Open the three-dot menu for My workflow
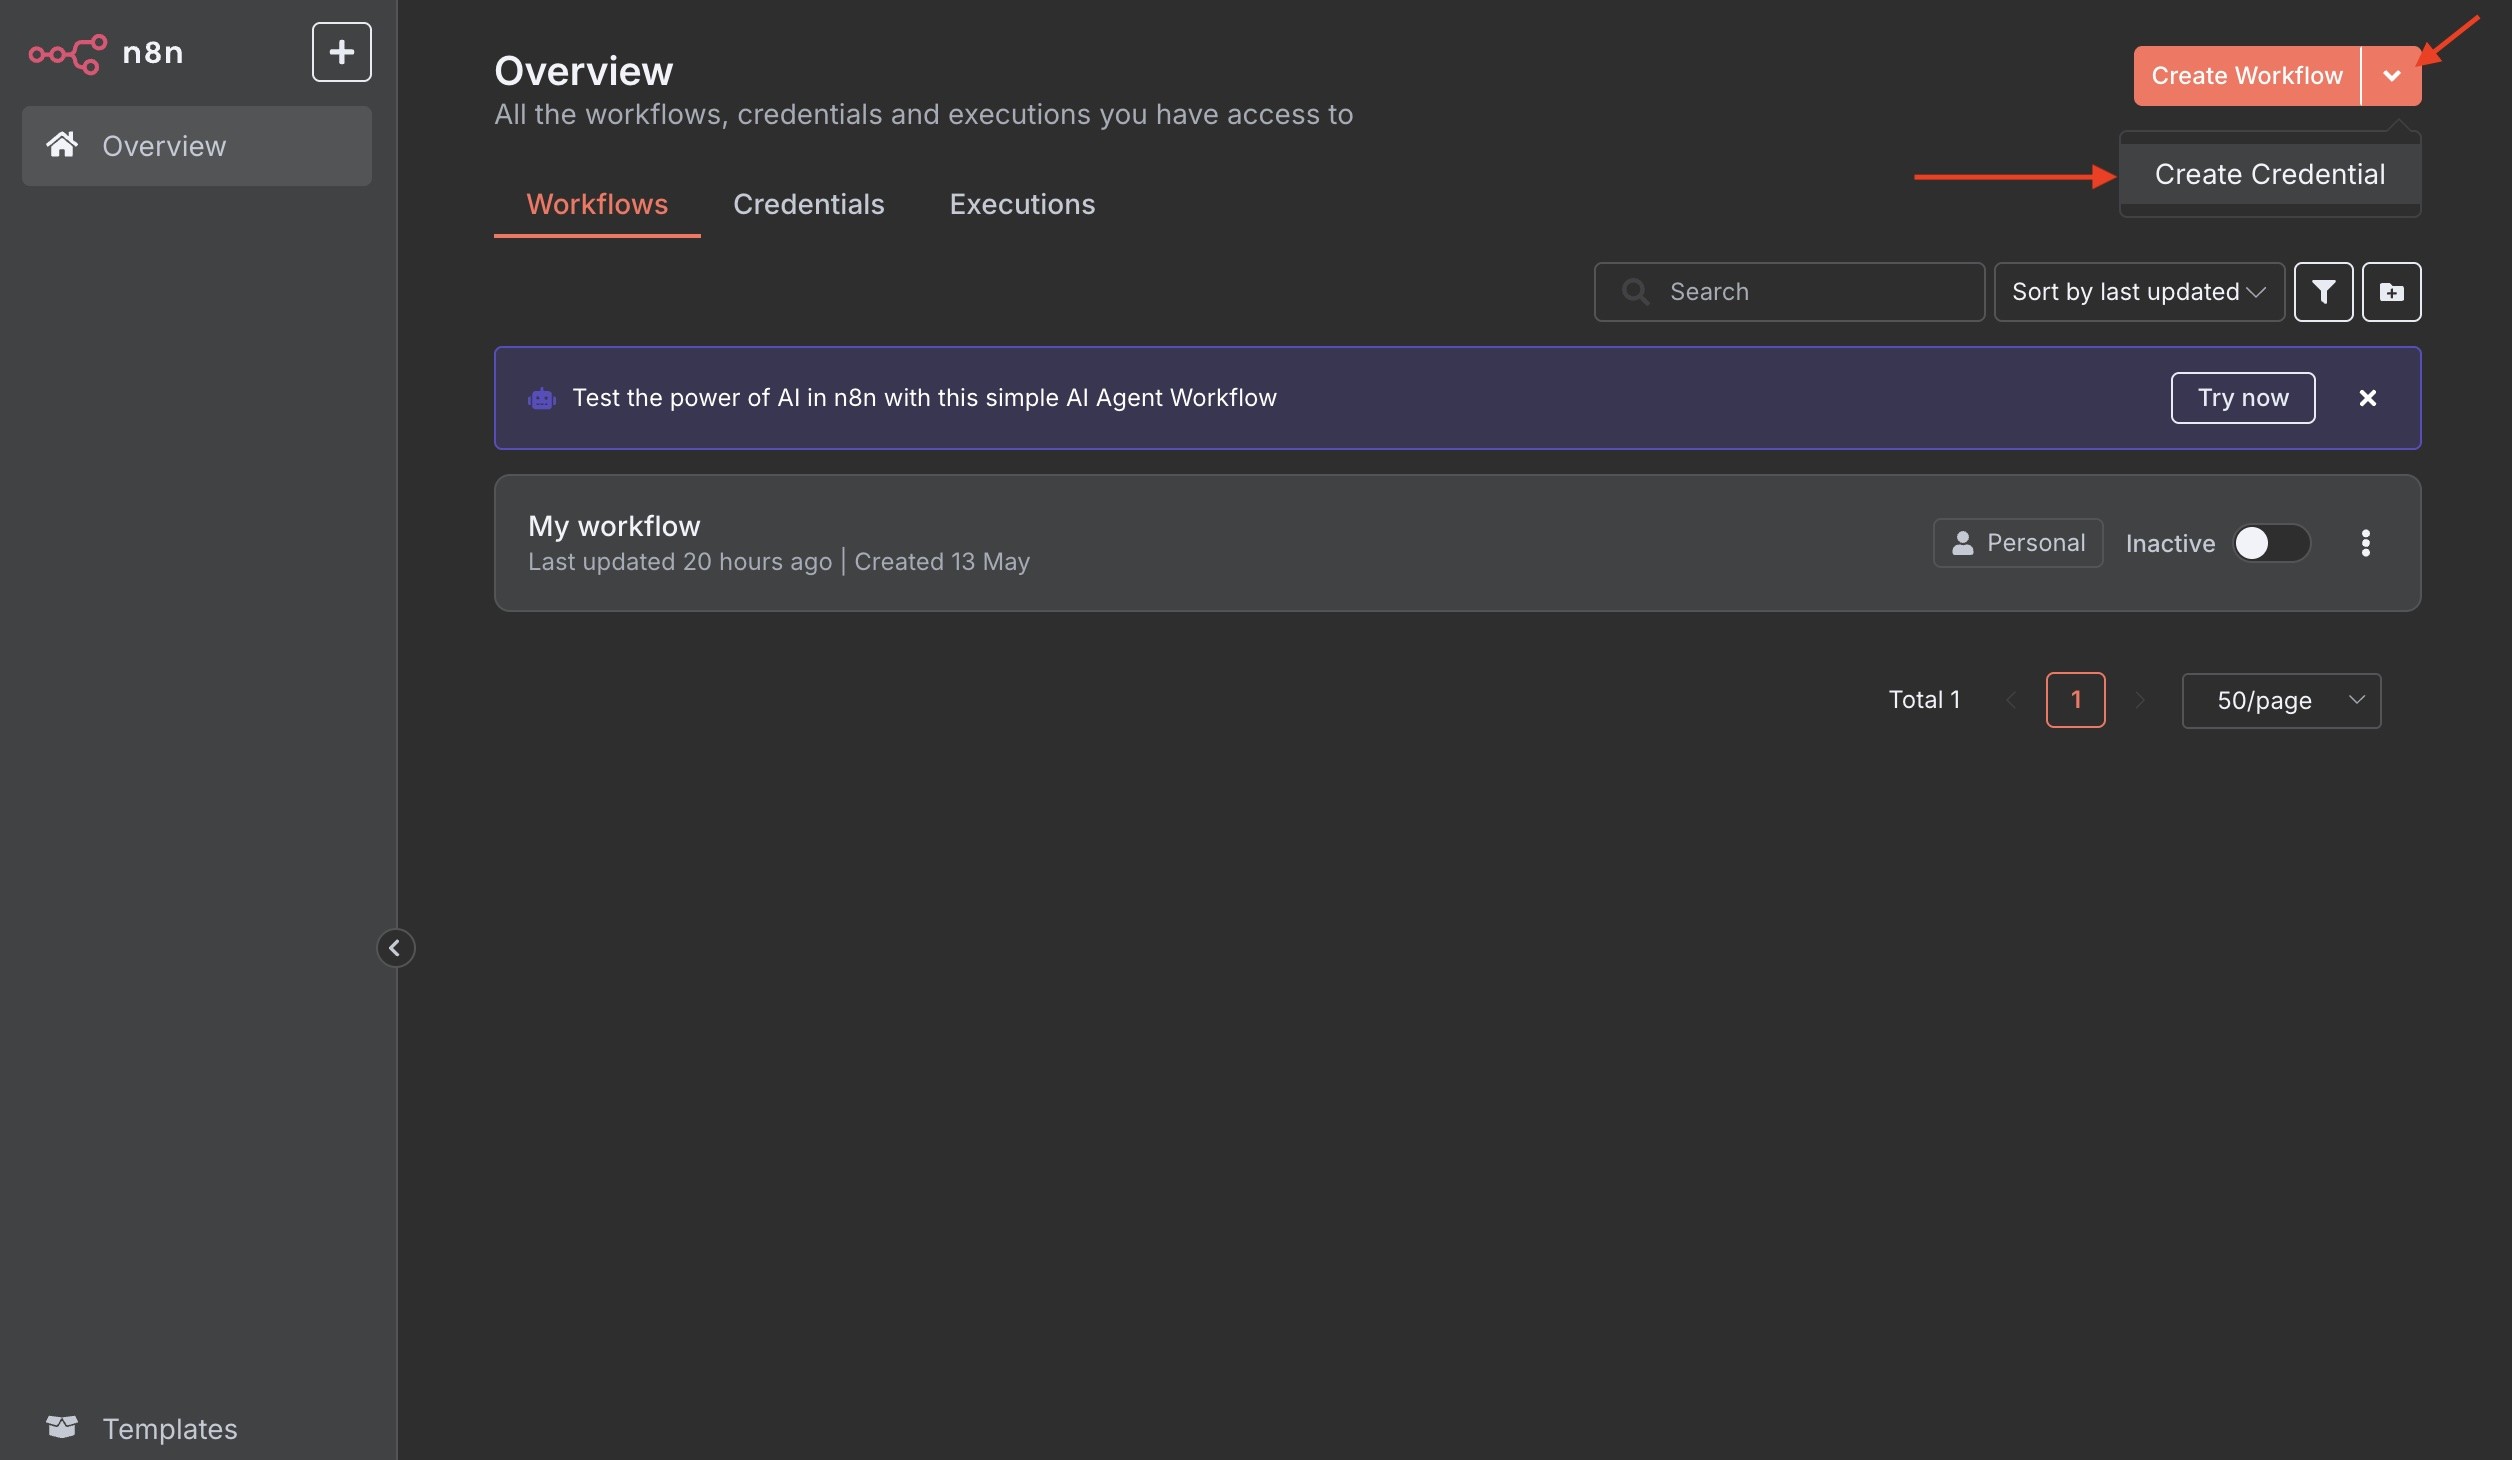Image resolution: width=2512 pixels, height=1460 pixels. coord(2365,543)
